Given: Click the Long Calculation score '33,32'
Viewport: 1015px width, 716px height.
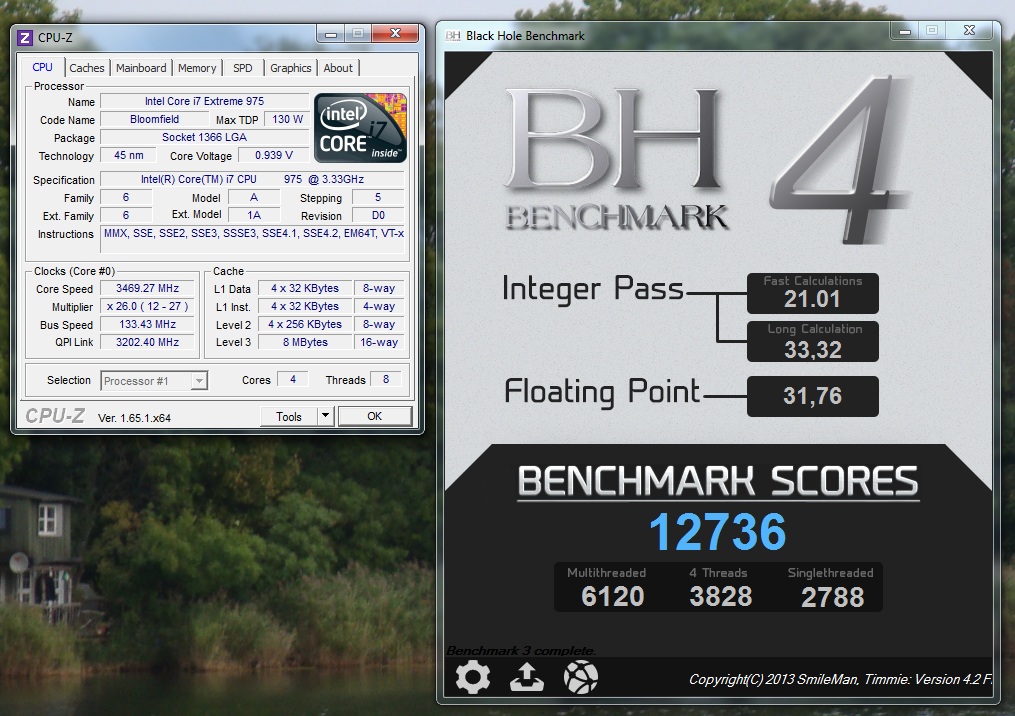Looking at the screenshot, I should (812, 350).
